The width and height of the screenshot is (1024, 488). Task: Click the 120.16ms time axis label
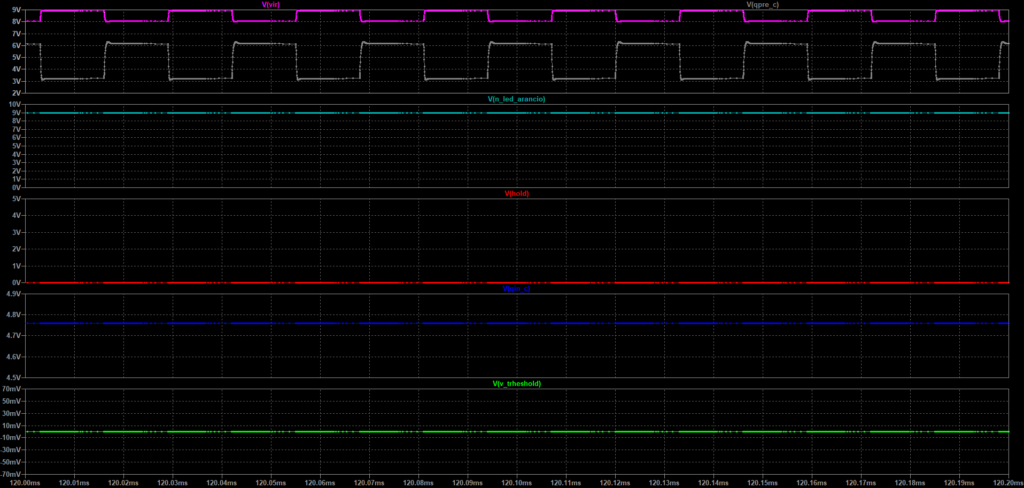pyautogui.click(x=811, y=483)
